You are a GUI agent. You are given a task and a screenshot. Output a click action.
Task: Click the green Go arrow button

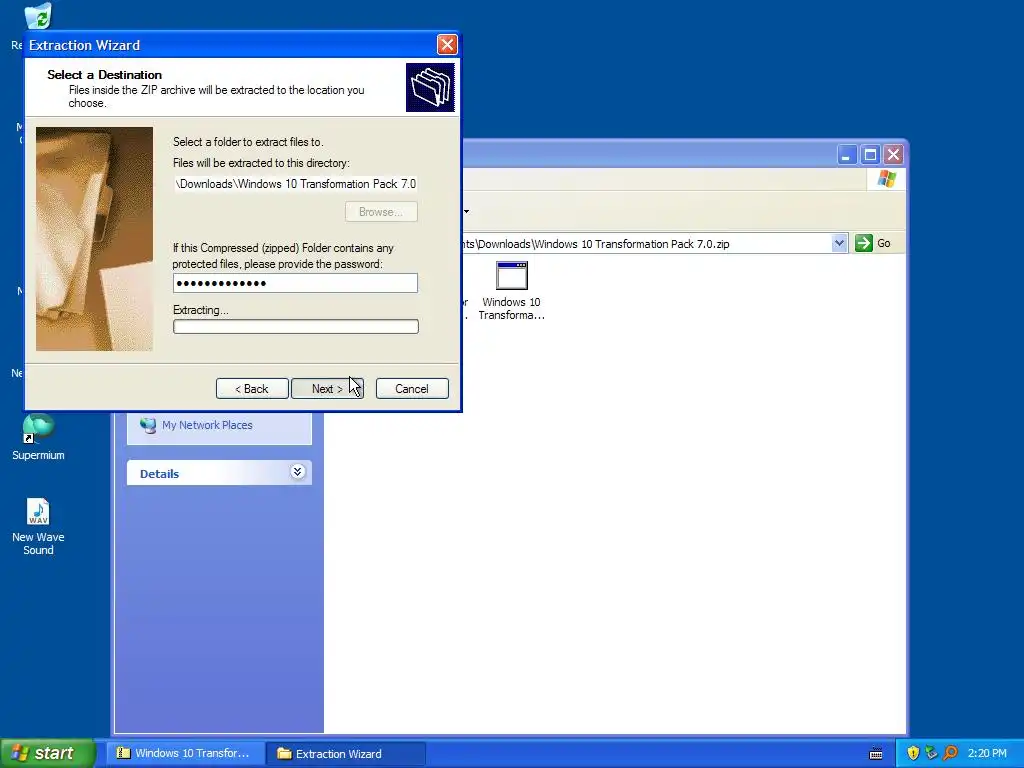(x=863, y=244)
